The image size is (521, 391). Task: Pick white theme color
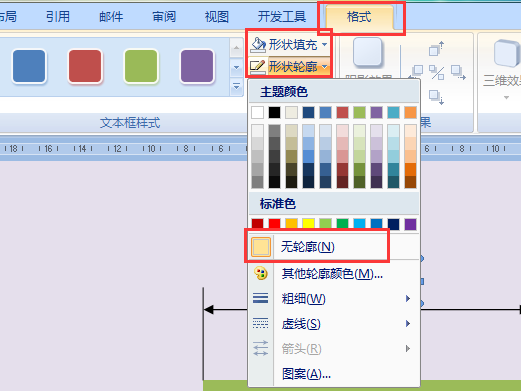tap(257, 113)
